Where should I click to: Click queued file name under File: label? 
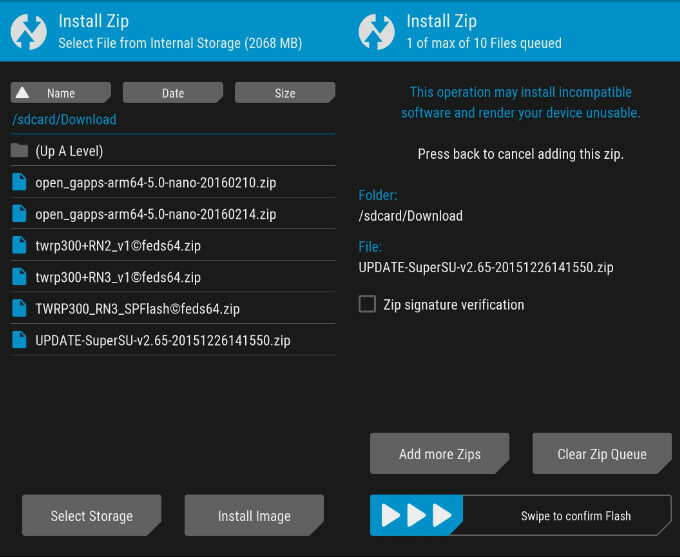tap(486, 267)
